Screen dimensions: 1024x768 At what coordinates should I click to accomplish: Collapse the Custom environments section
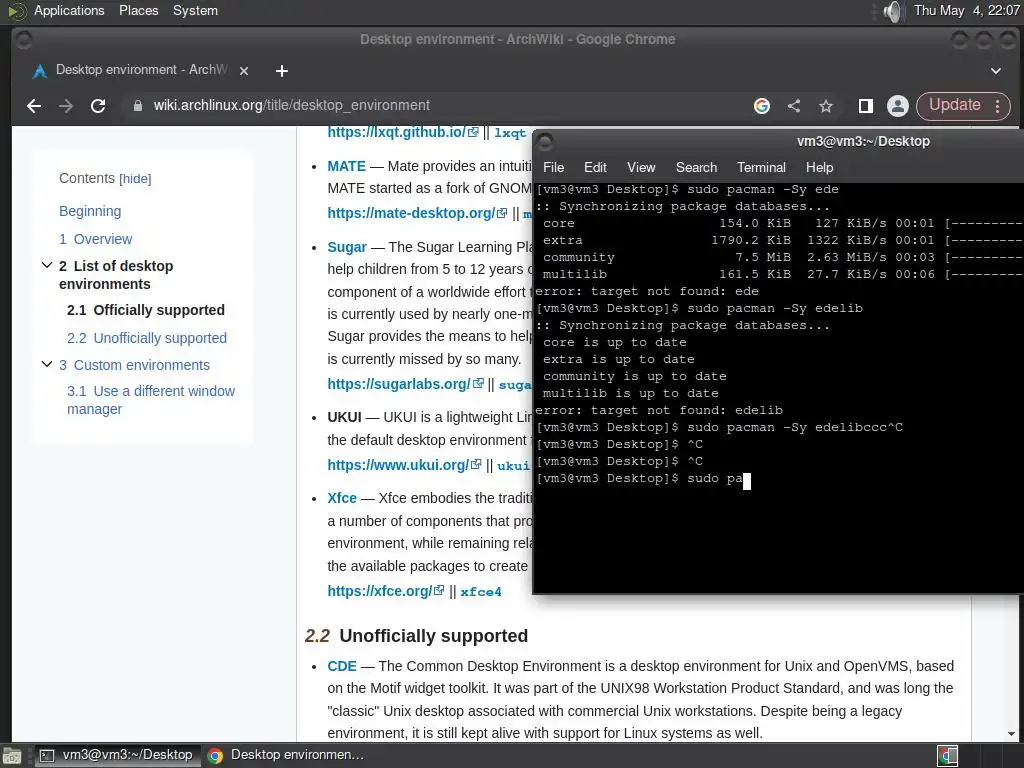click(x=47, y=364)
